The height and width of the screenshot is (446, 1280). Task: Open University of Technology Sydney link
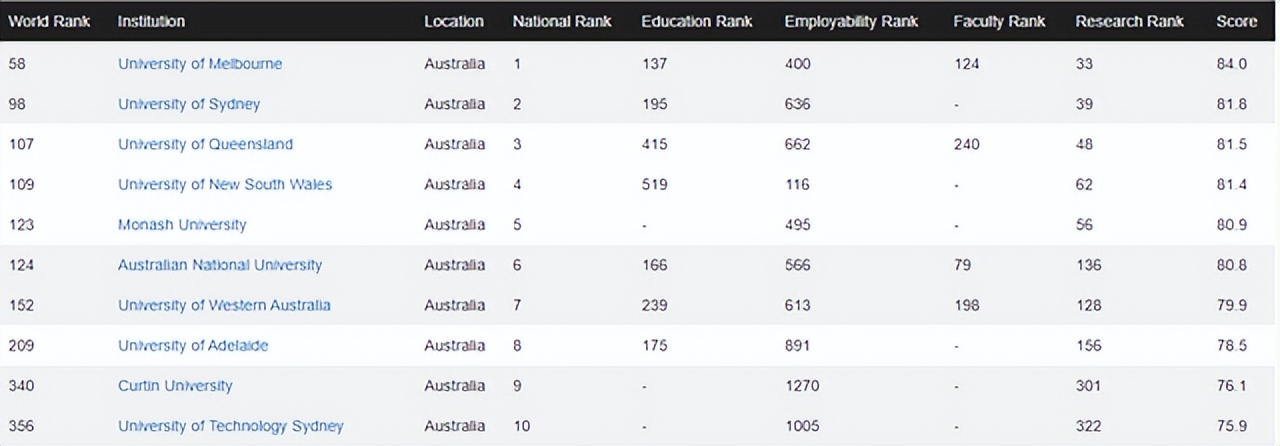tap(230, 426)
